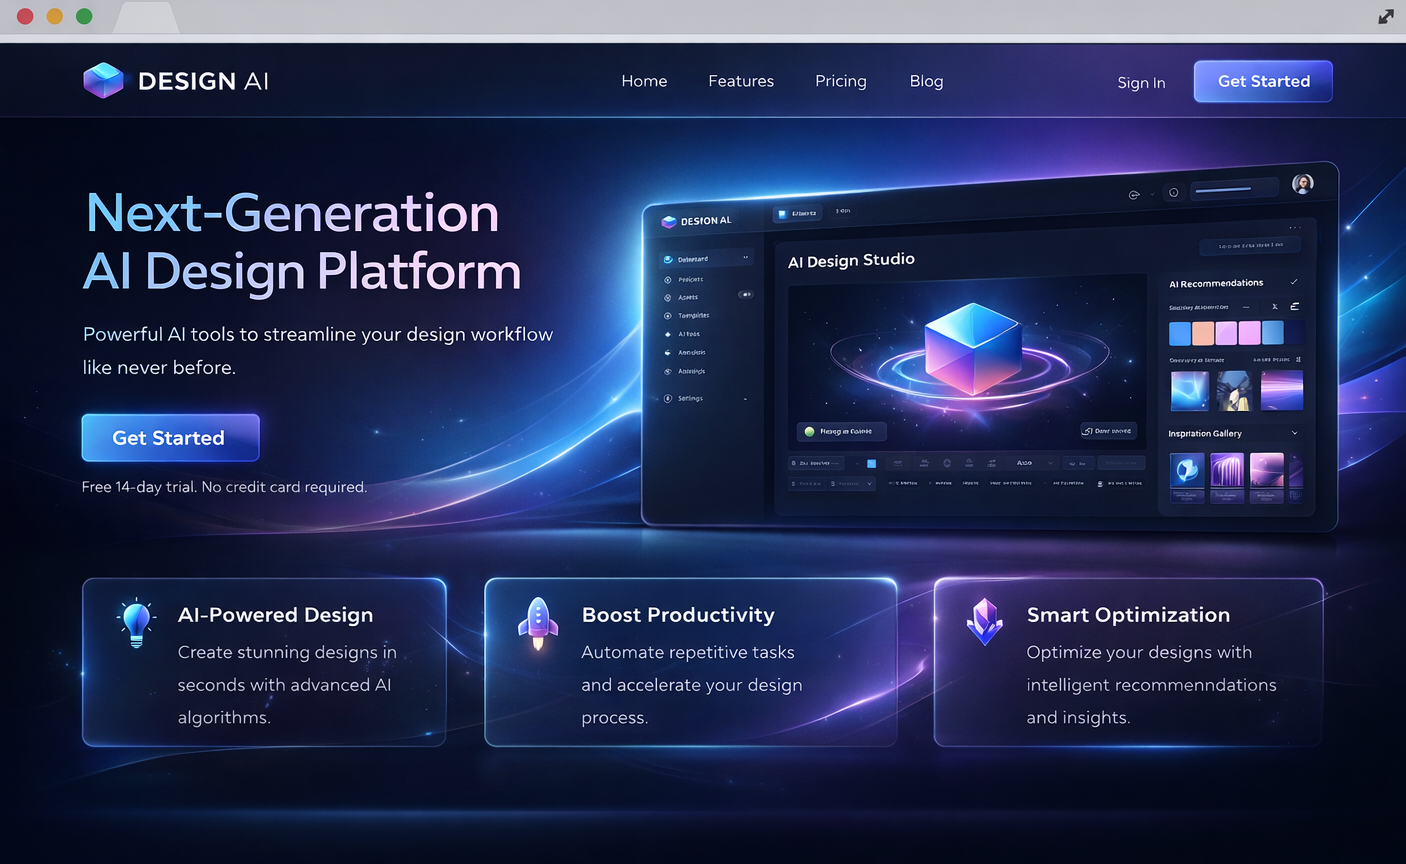The image size is (1406, 864).
Task: Pick the peach color swatch in AI Recommendations
Action: point(1203,333)
